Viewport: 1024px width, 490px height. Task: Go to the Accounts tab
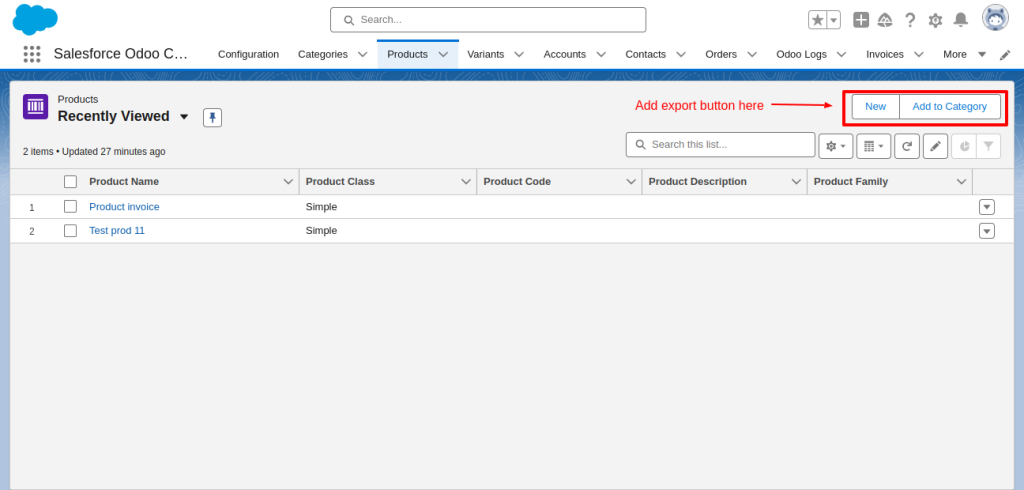click(564, 54)
